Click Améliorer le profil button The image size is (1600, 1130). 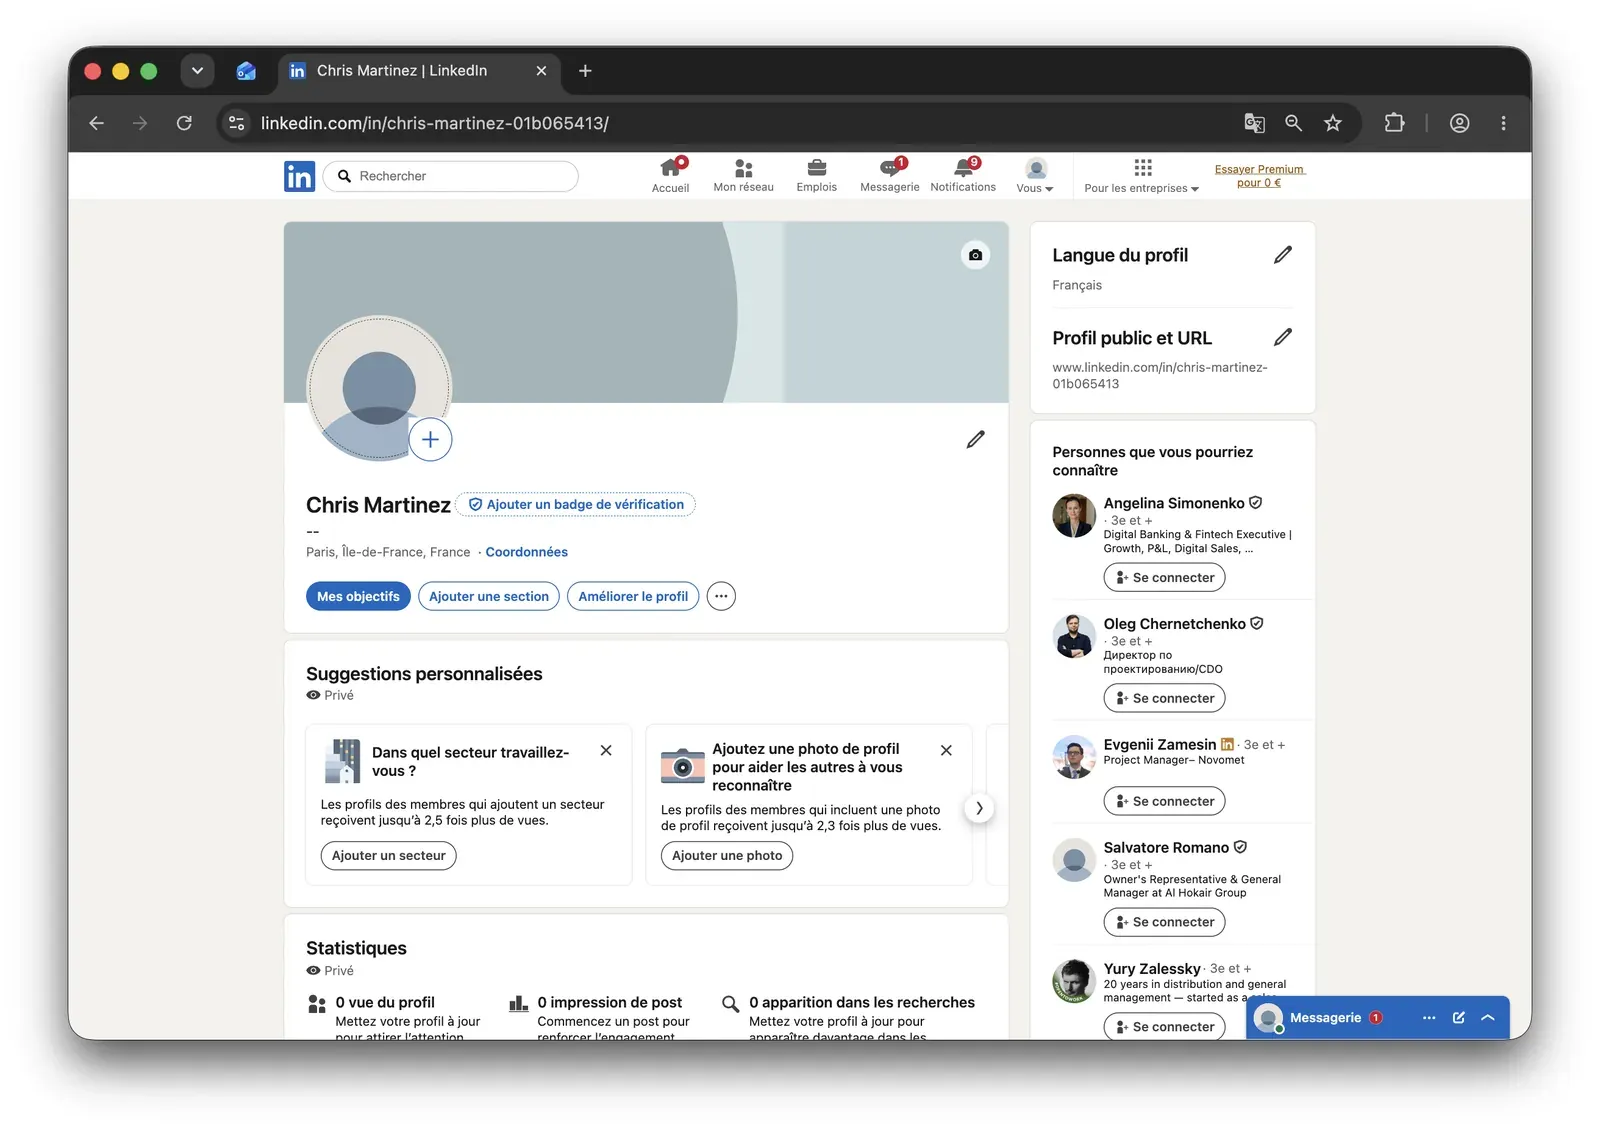(x=633, y=596)
